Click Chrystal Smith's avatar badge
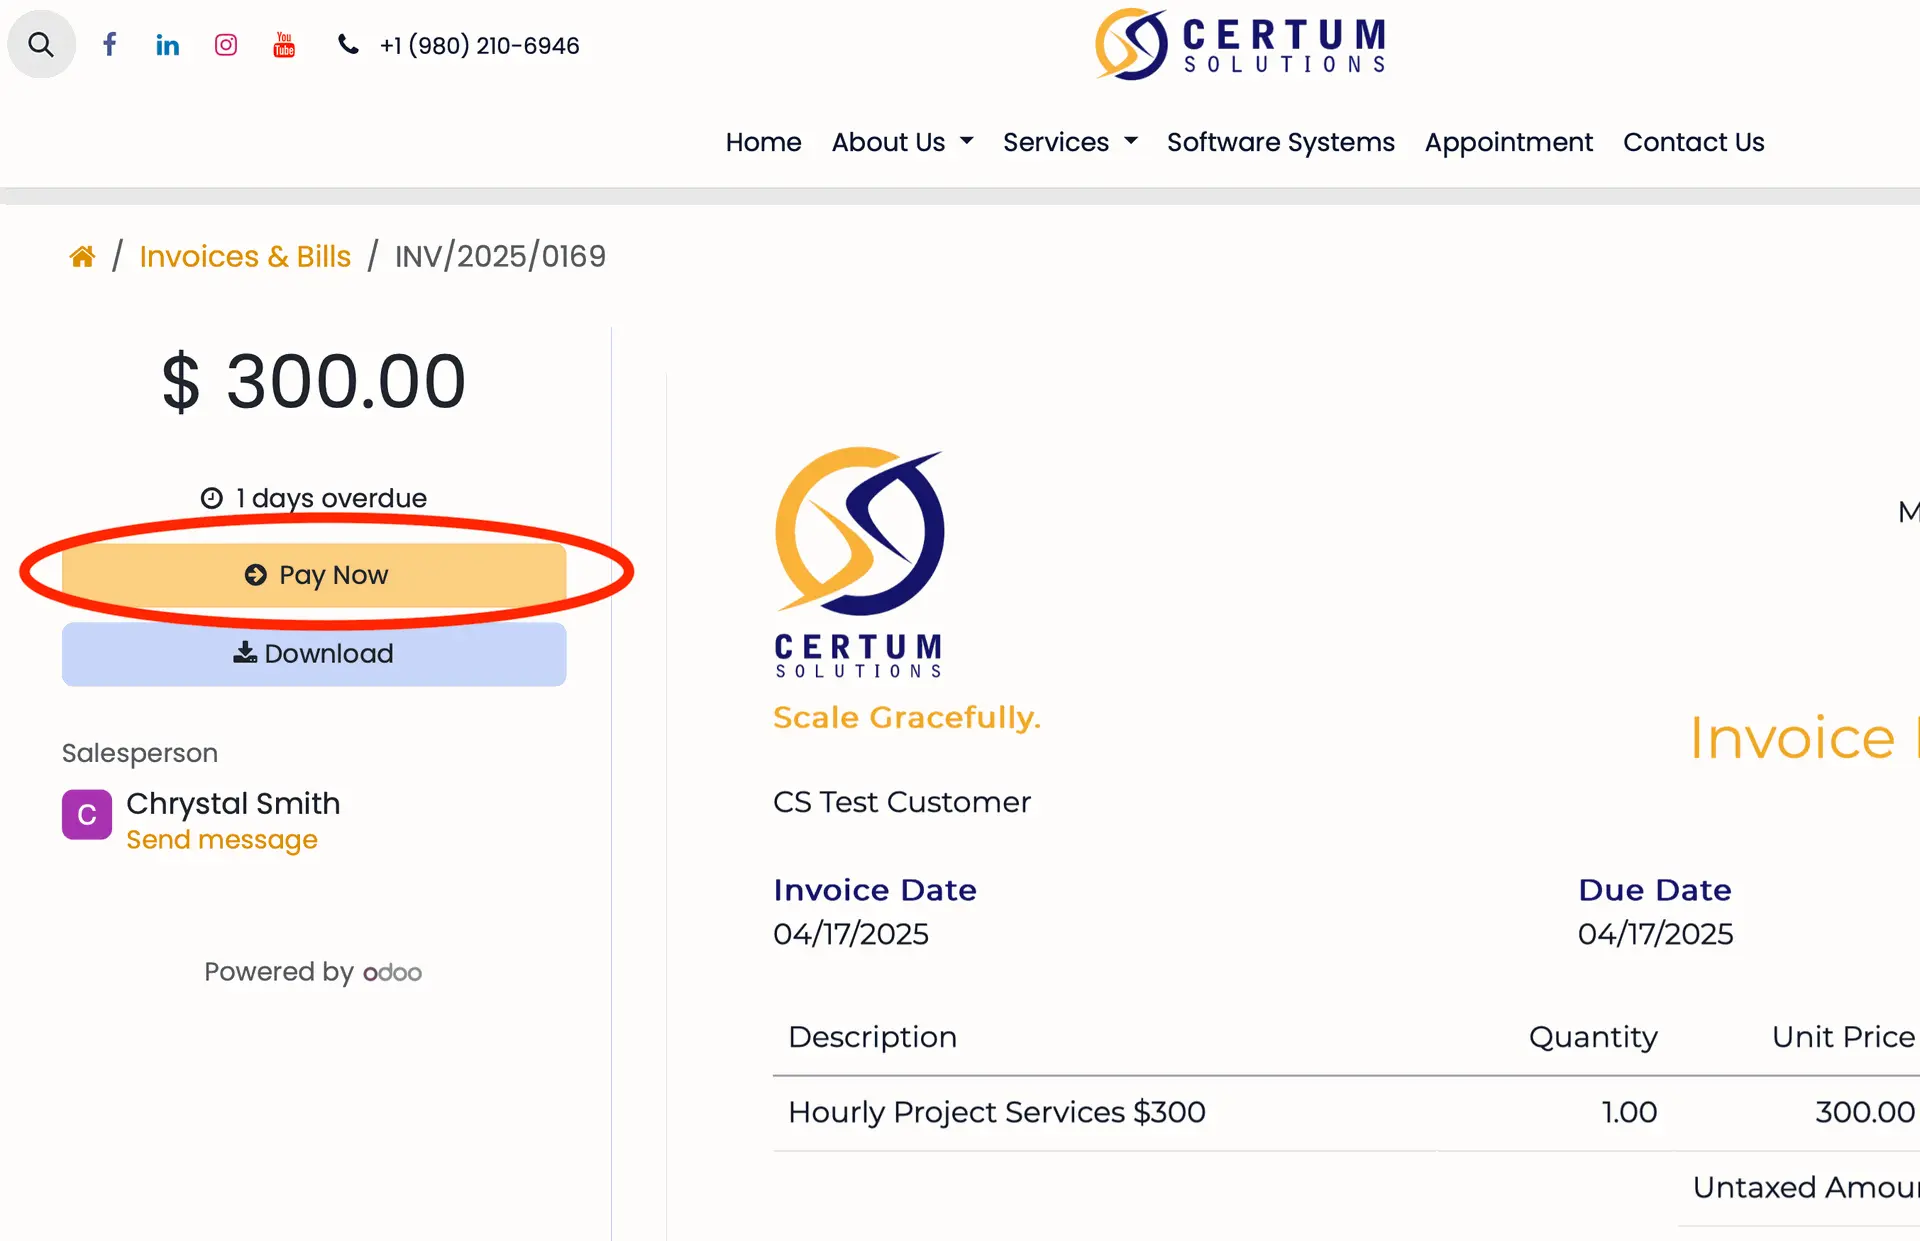This screenshot has height=1241, width=1920. pos(86,815)
